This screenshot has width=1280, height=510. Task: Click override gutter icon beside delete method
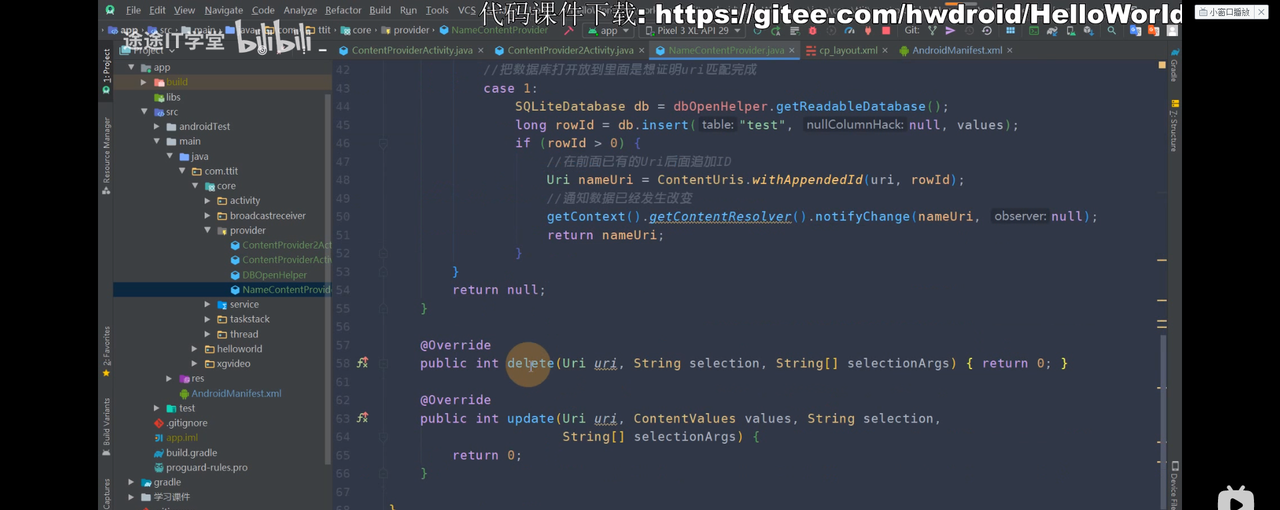pos(362,363)
